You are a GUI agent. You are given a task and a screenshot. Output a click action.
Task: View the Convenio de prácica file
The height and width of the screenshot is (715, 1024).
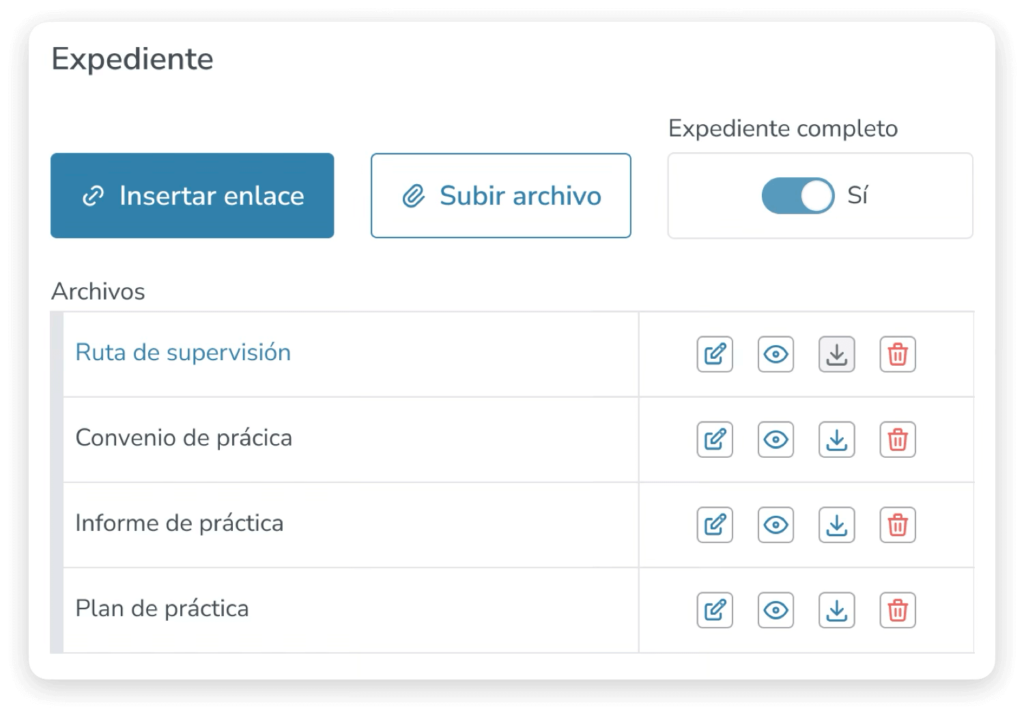tap(776, 439)
